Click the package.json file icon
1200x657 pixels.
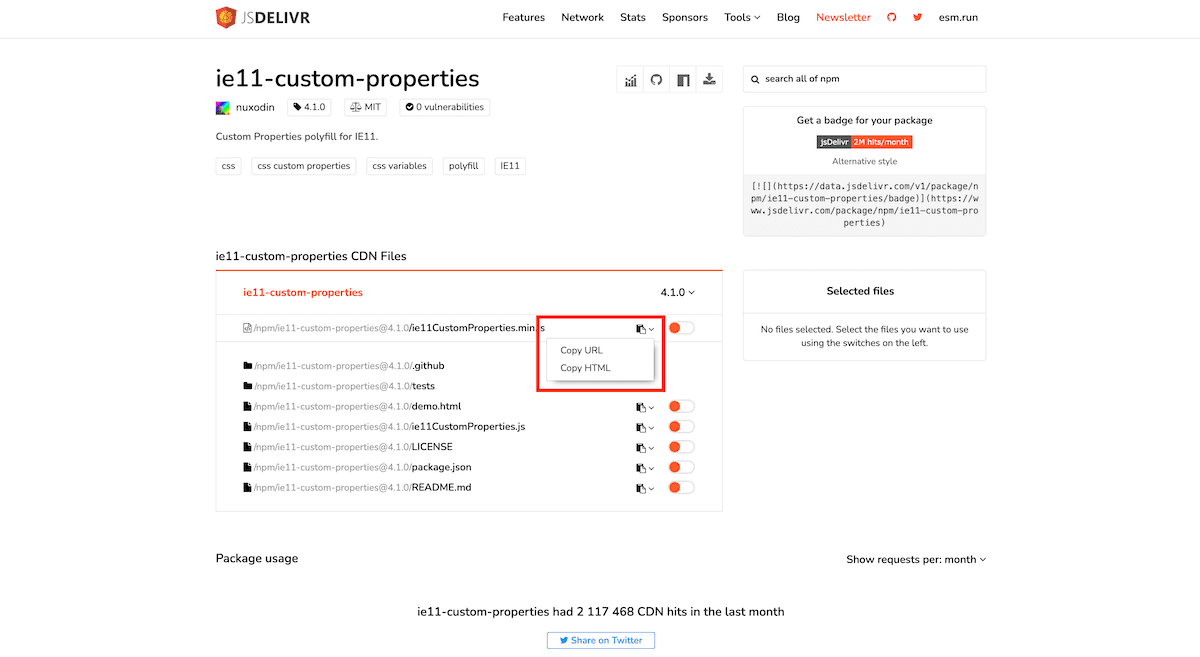pos(248,467)
